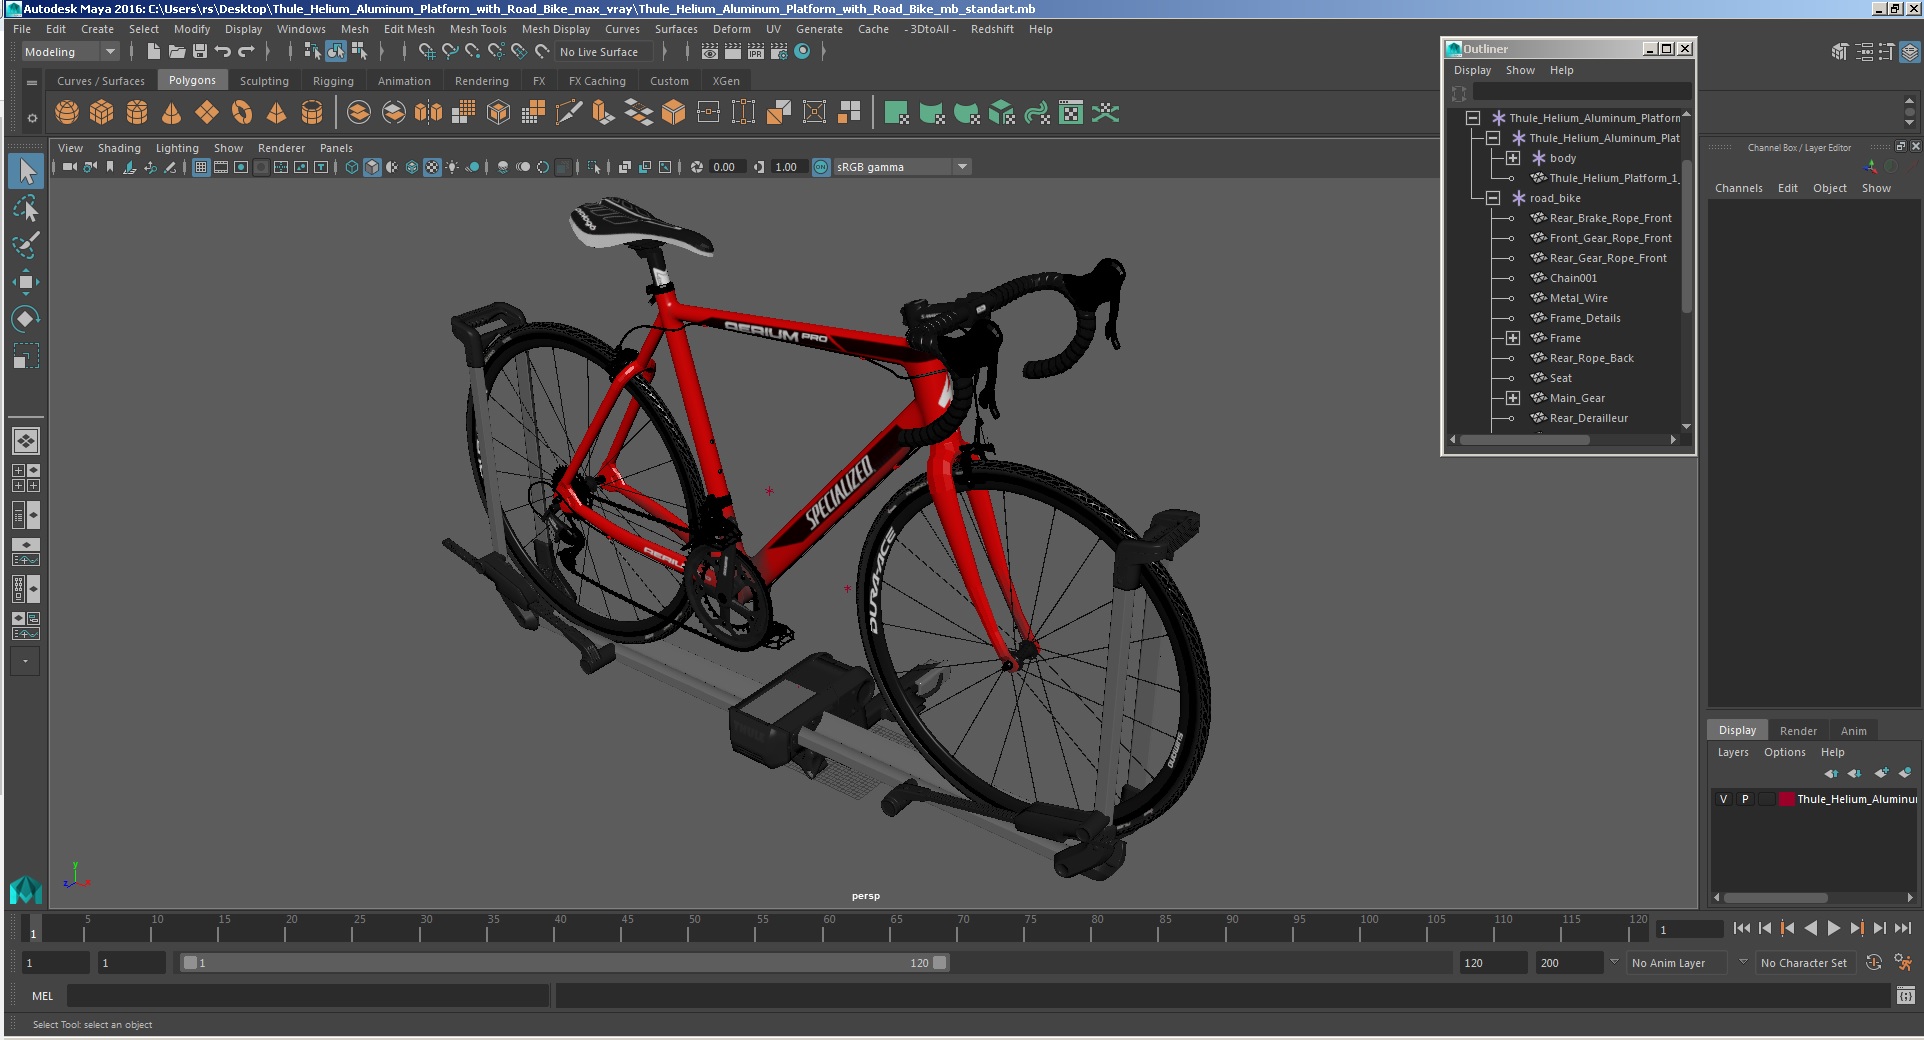The width and height of the screenshot is (1924, 1040).
Task: Toggle isolate select in the viewport toolbar
Action: (x=594, y=167)
